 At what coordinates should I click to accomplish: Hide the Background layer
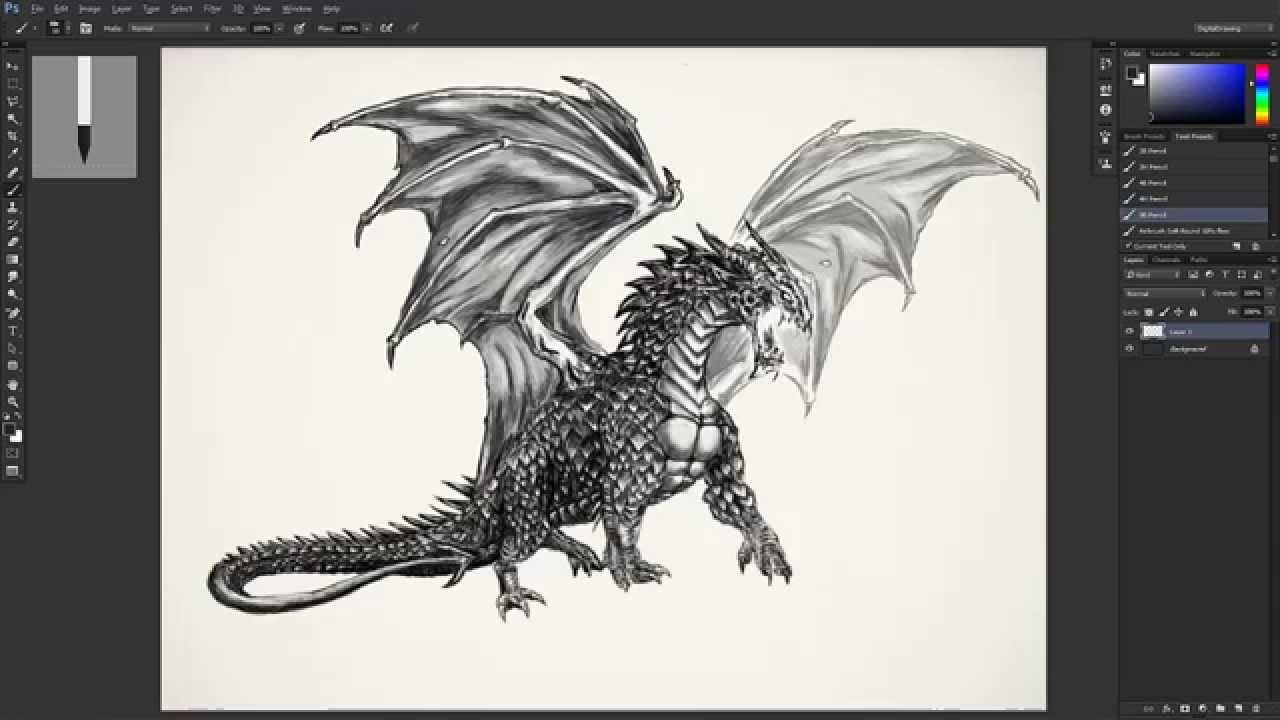(1129, 348)
